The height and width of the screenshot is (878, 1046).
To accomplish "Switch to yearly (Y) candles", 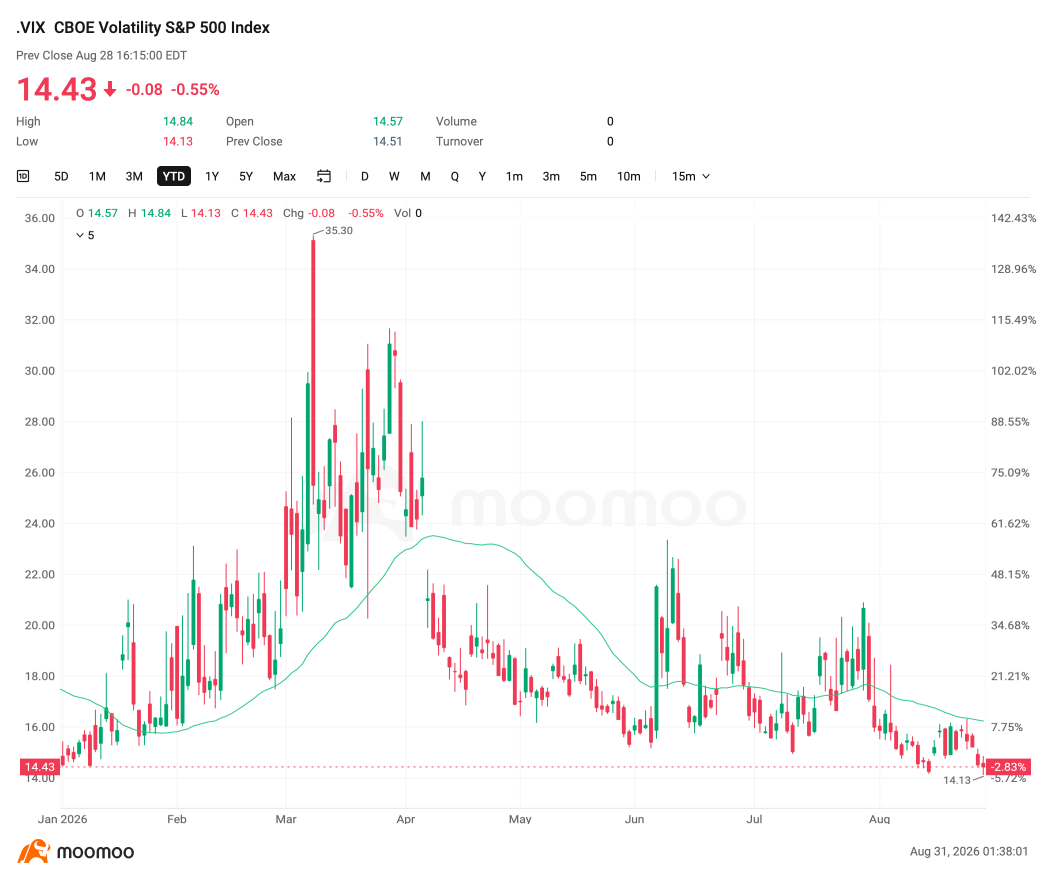I will (x=482, y=176).
